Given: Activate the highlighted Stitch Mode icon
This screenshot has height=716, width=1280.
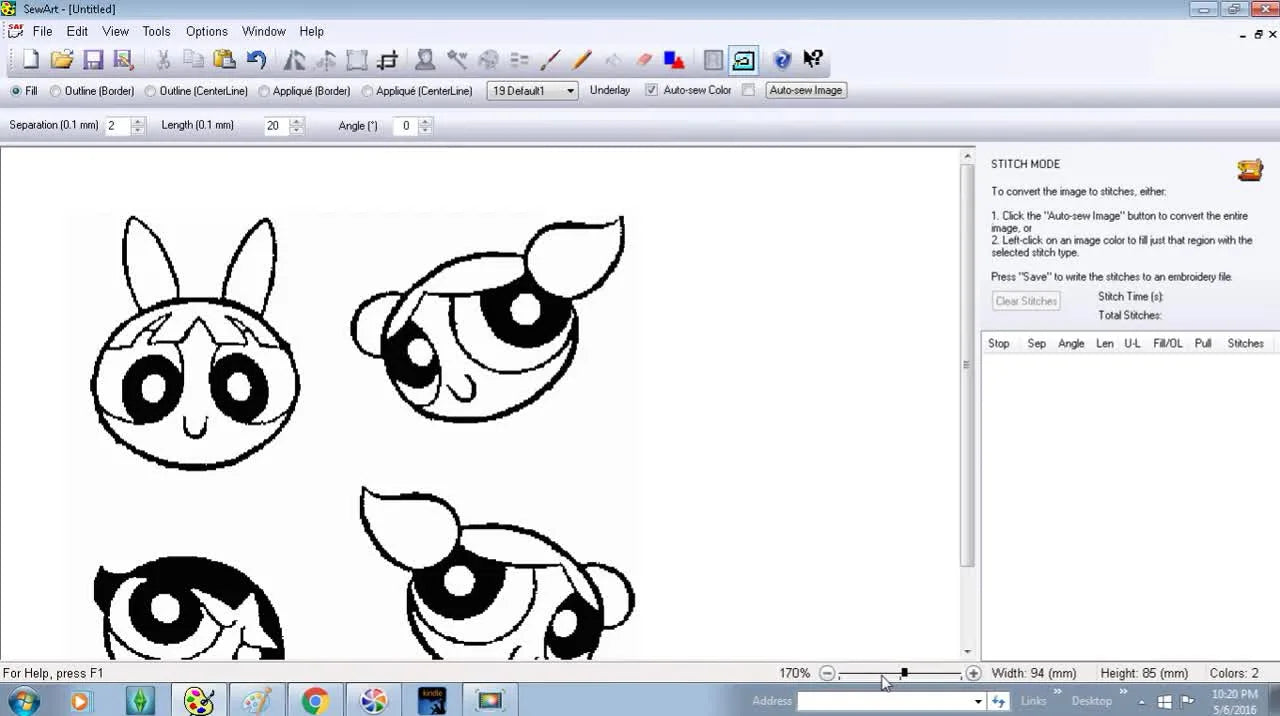Looking at the screenshot, I should coord(743,60).
